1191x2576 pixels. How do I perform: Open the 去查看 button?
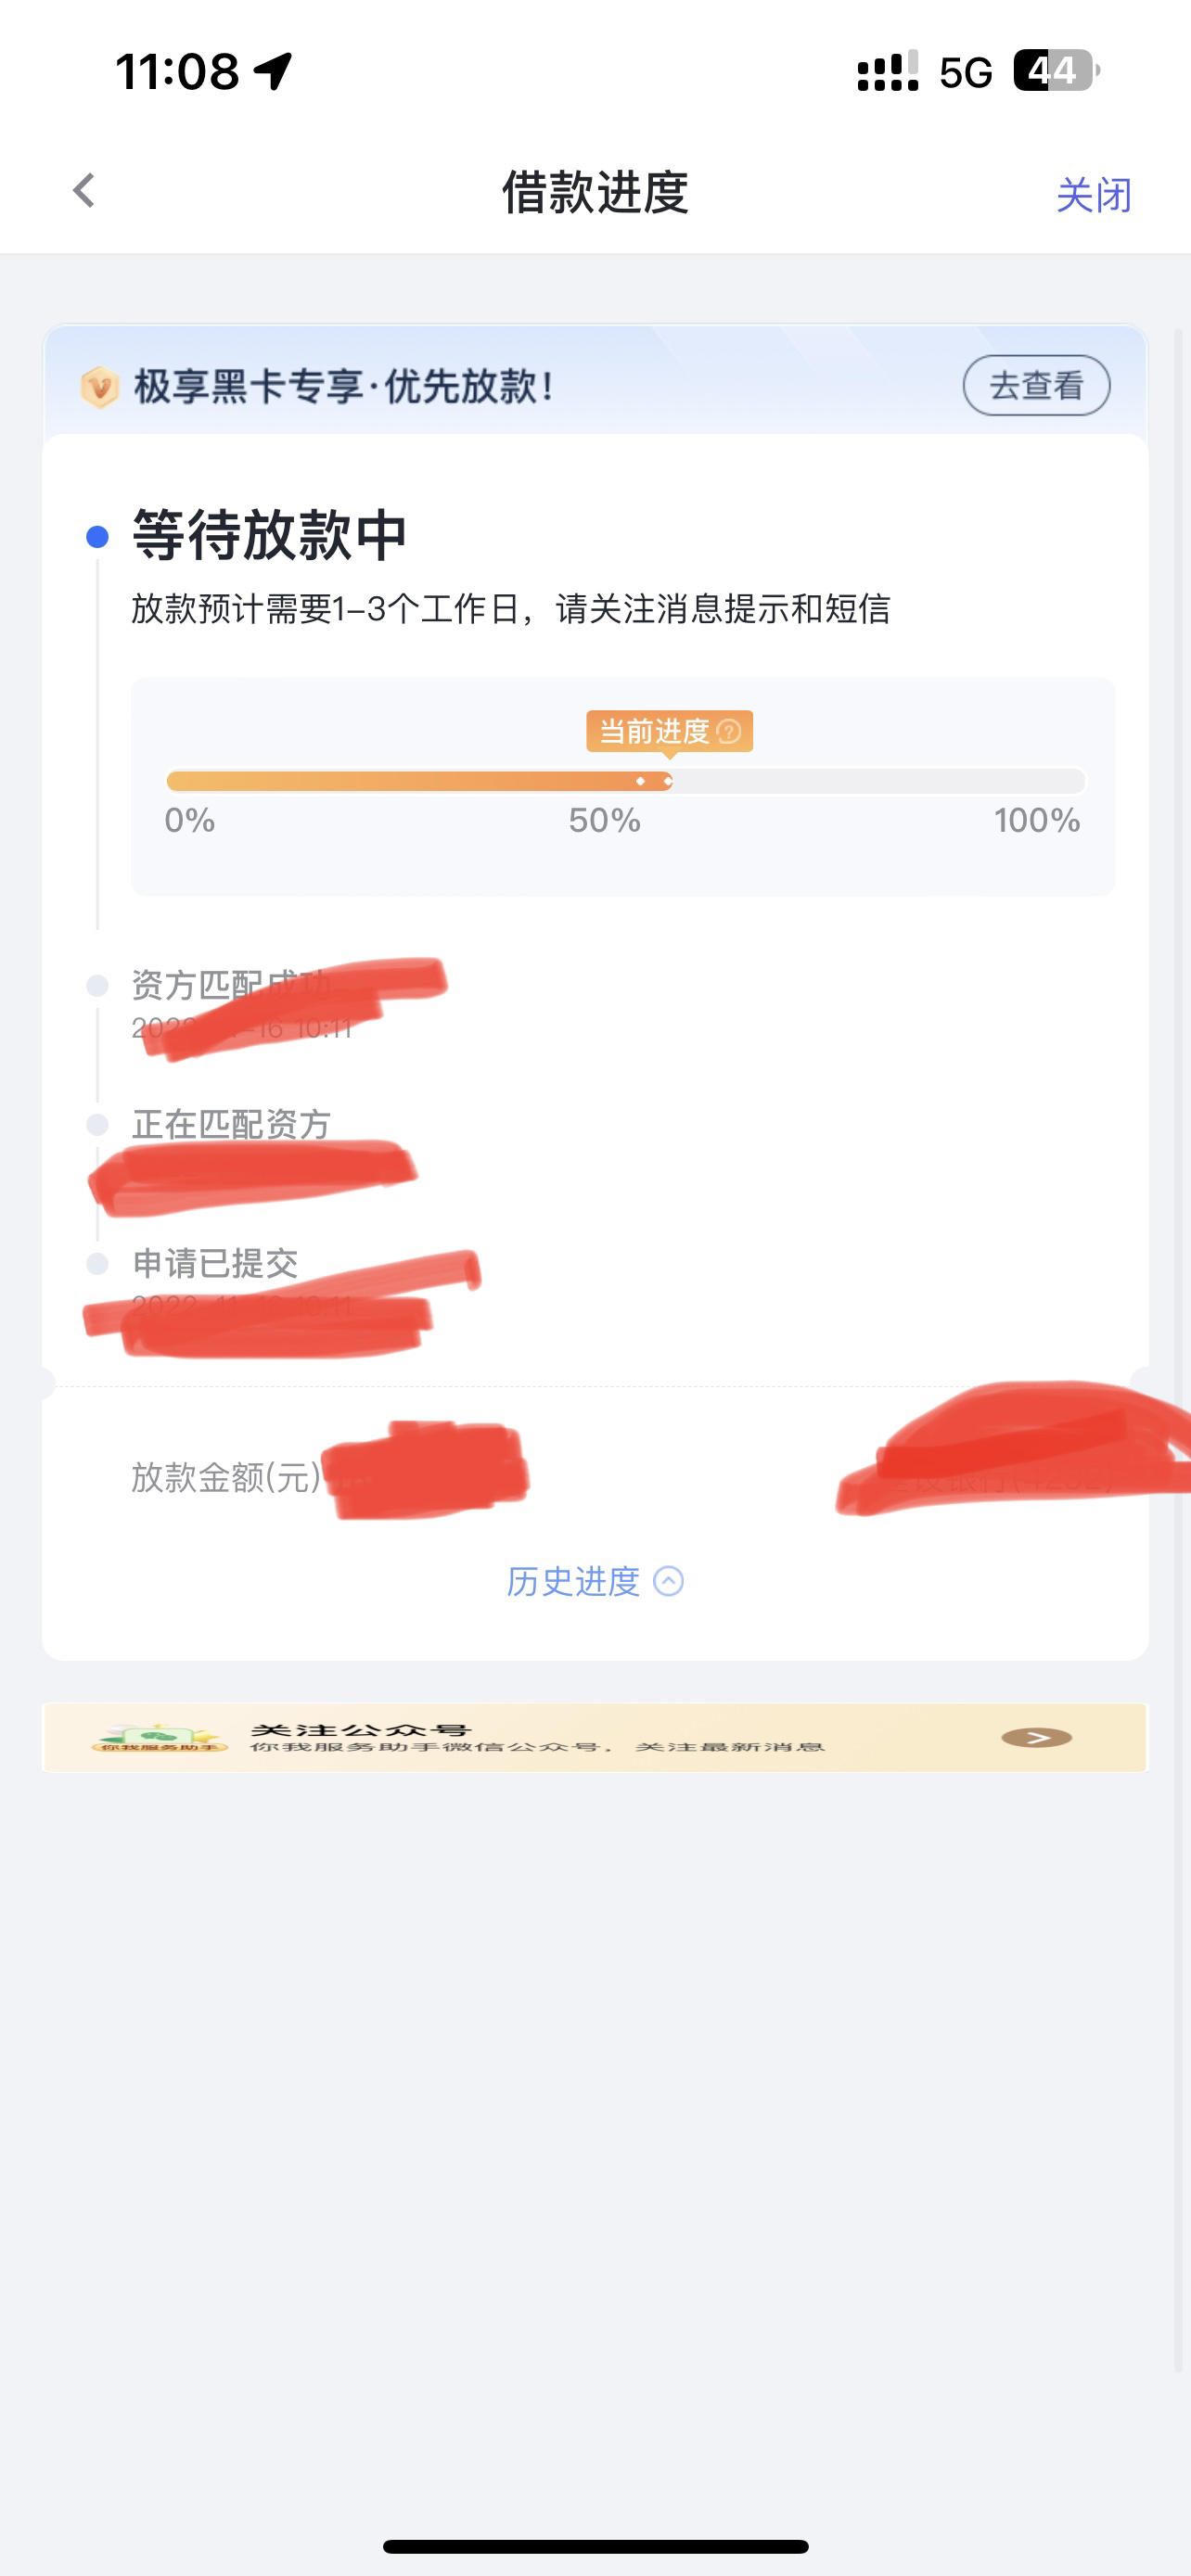click(x=1036, y=385)
